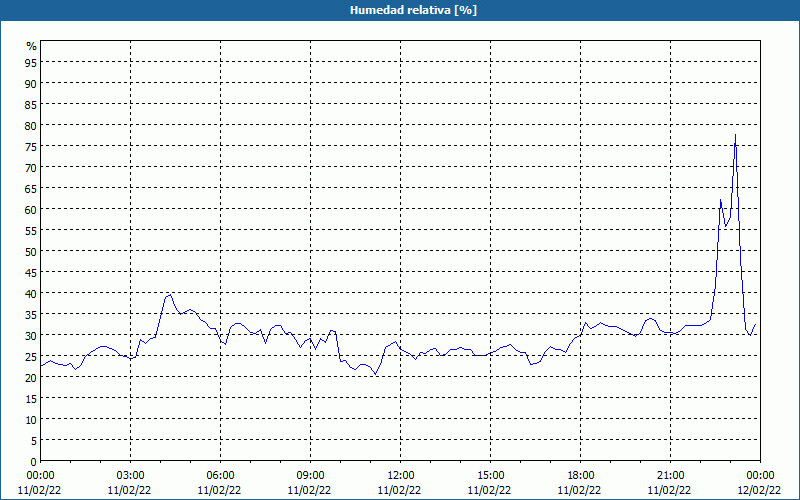Click the 12/02/22 date label

click(759, 490)
